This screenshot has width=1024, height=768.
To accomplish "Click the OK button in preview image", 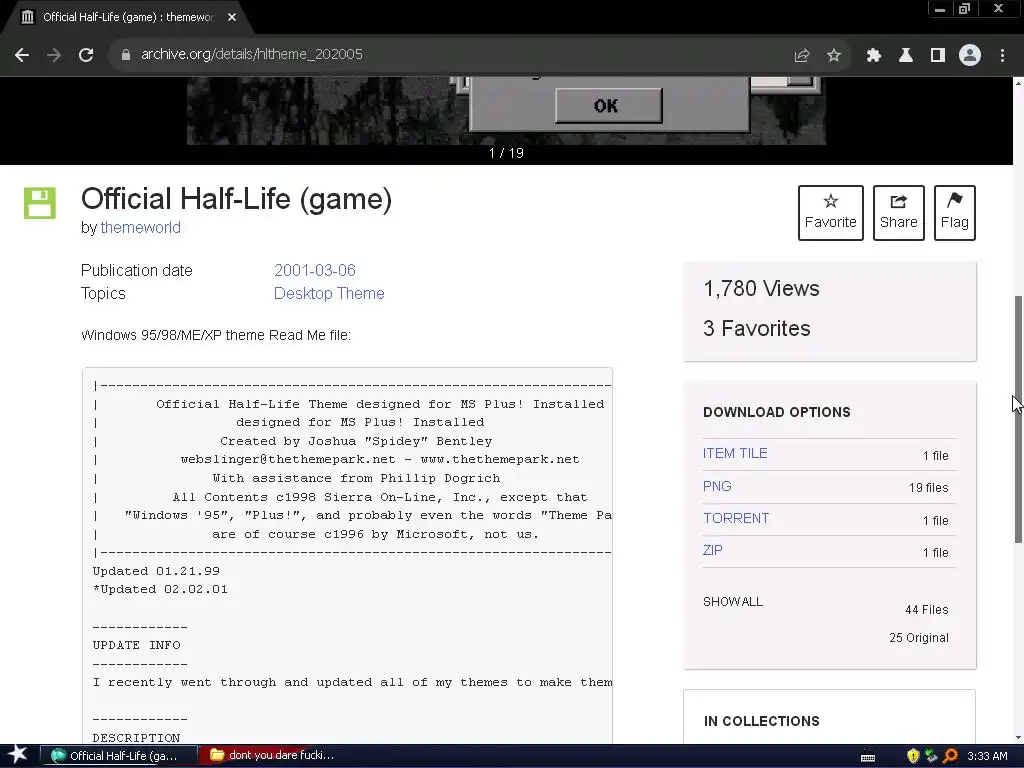I will 608,106.
